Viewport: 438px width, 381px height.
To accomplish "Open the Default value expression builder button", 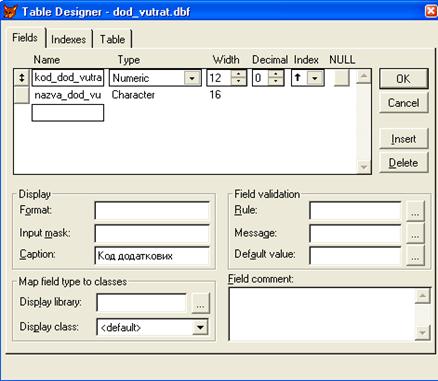I will click(x=415, y=256).
